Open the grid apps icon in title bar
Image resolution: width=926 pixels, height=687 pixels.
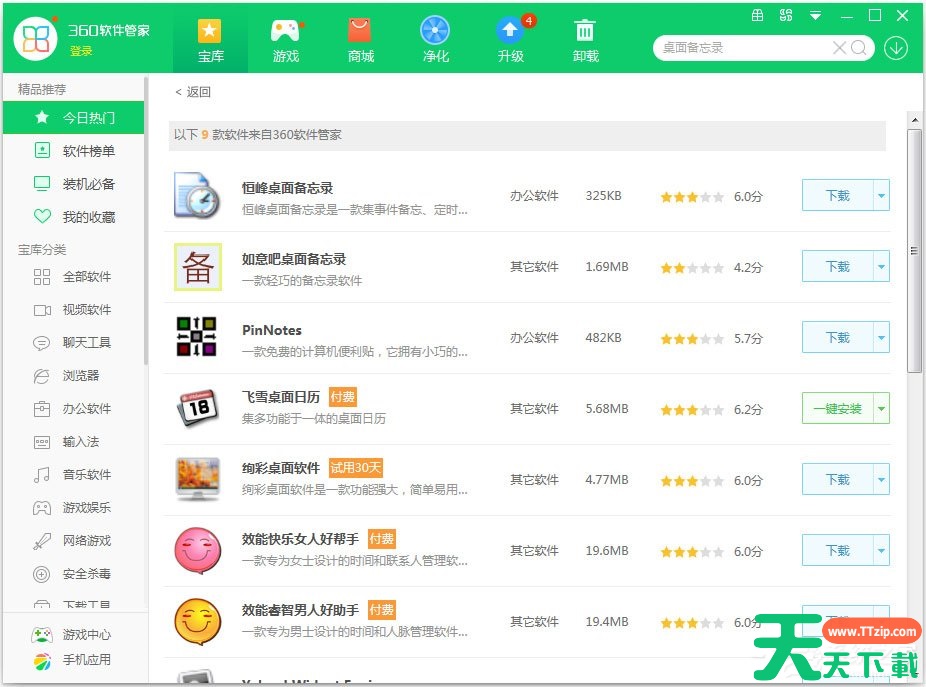(786, 15)
